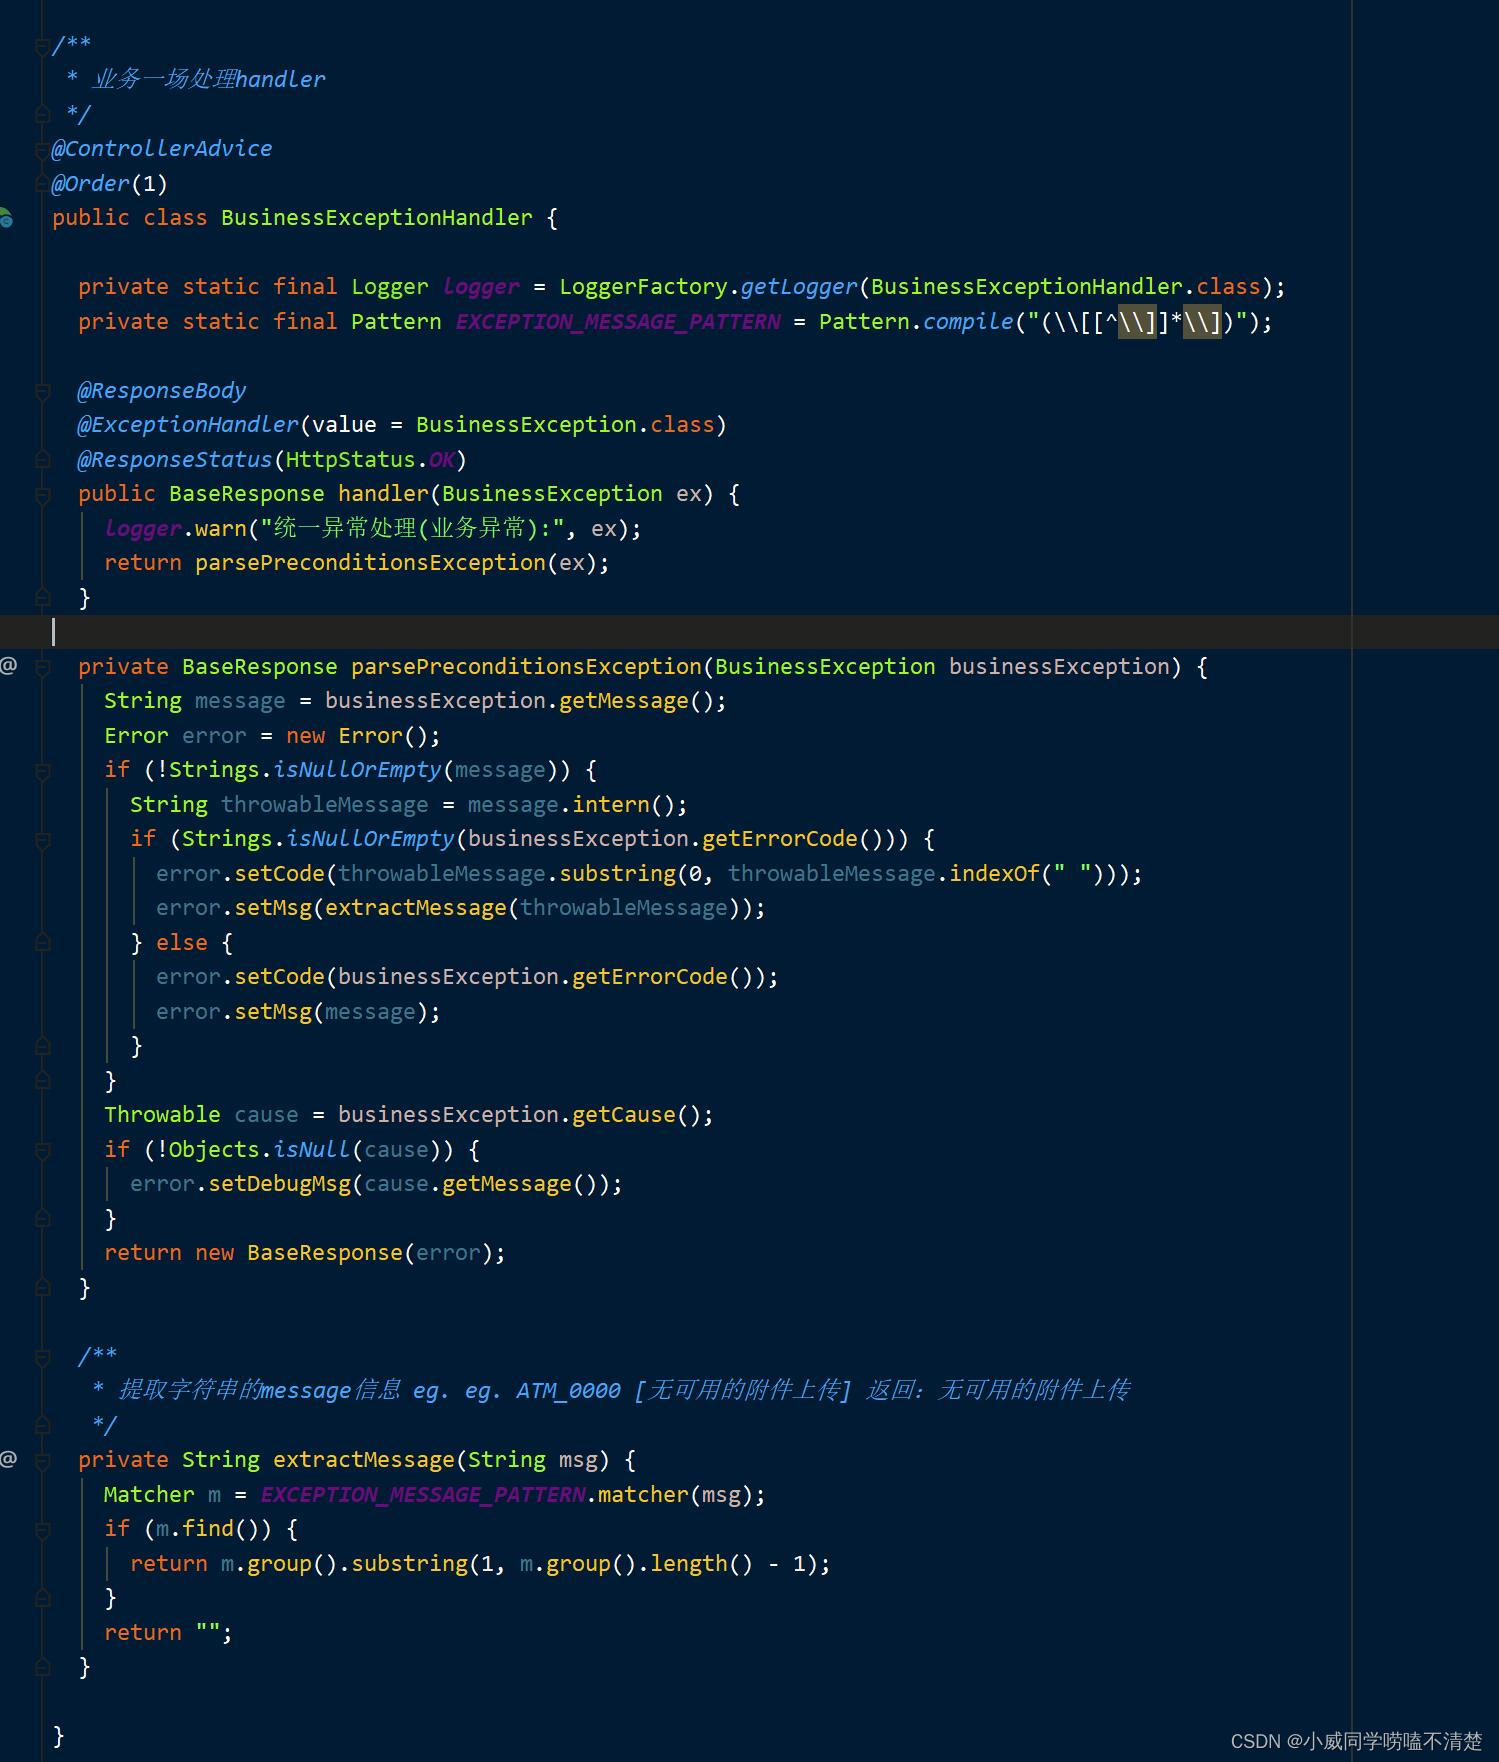
Task: Click the substring call inside error.setCode
Action: pos(617,873)
